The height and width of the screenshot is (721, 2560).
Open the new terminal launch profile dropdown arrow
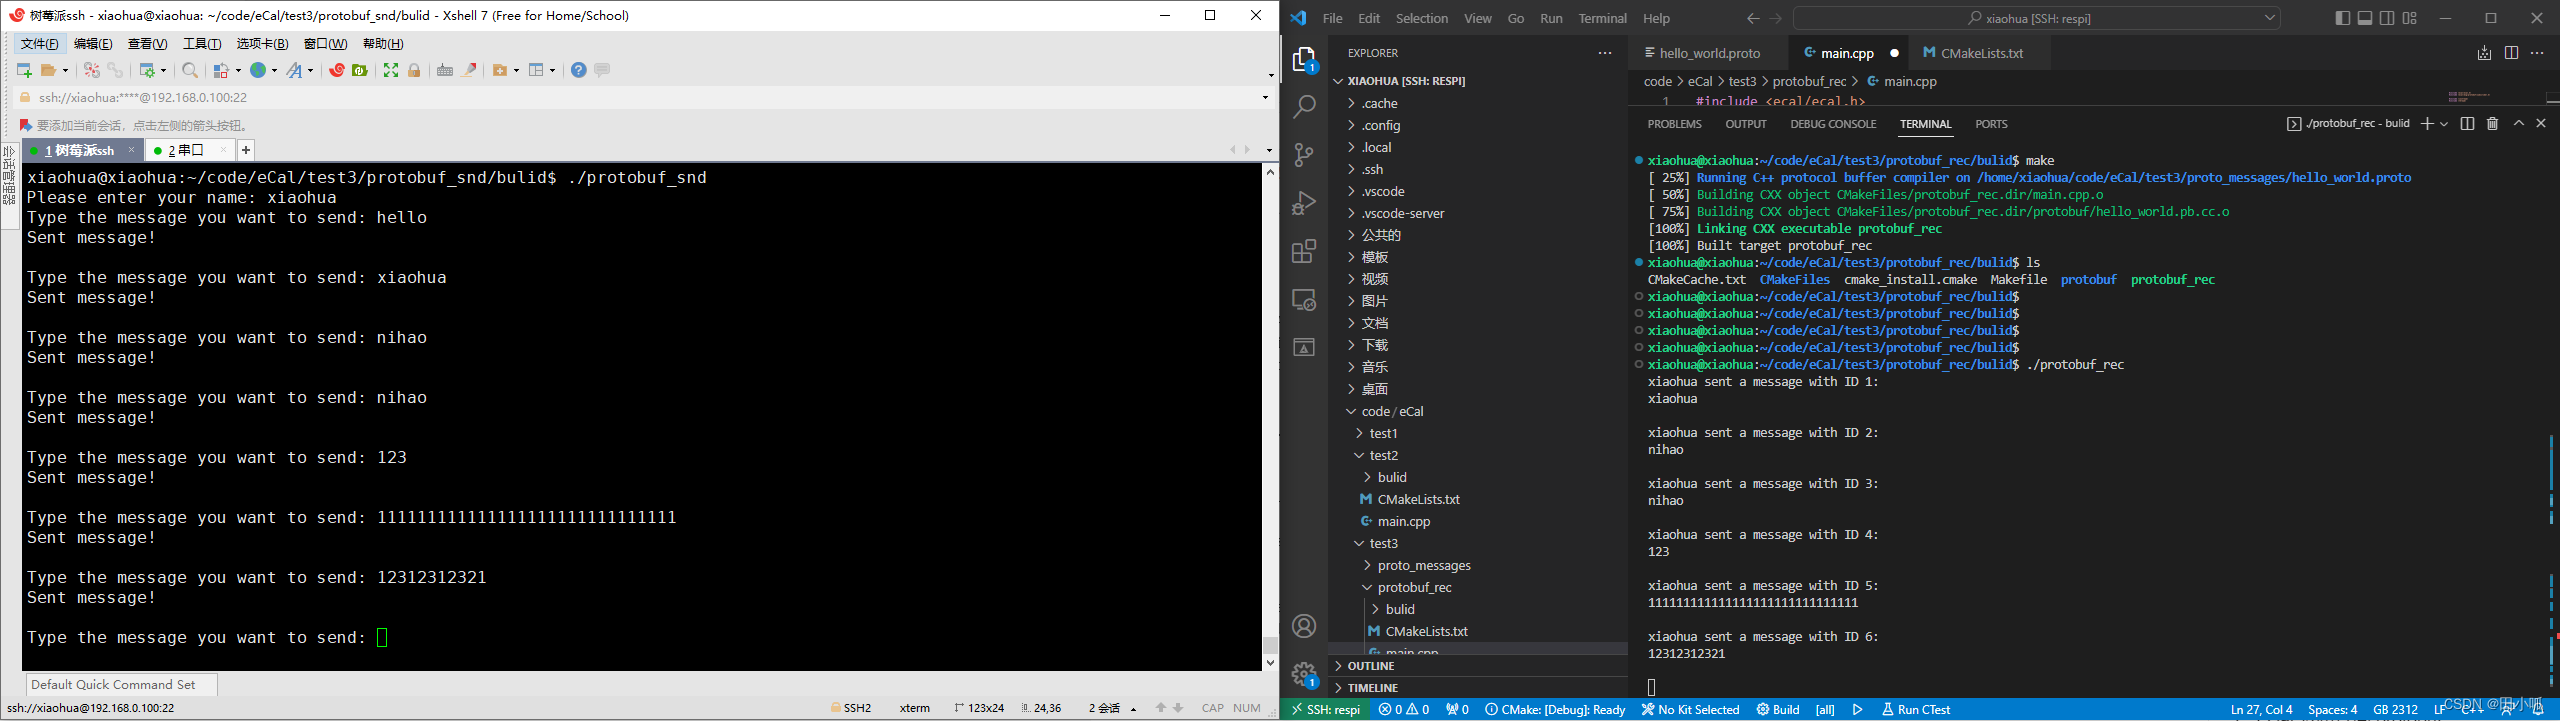pos(2444,124)
